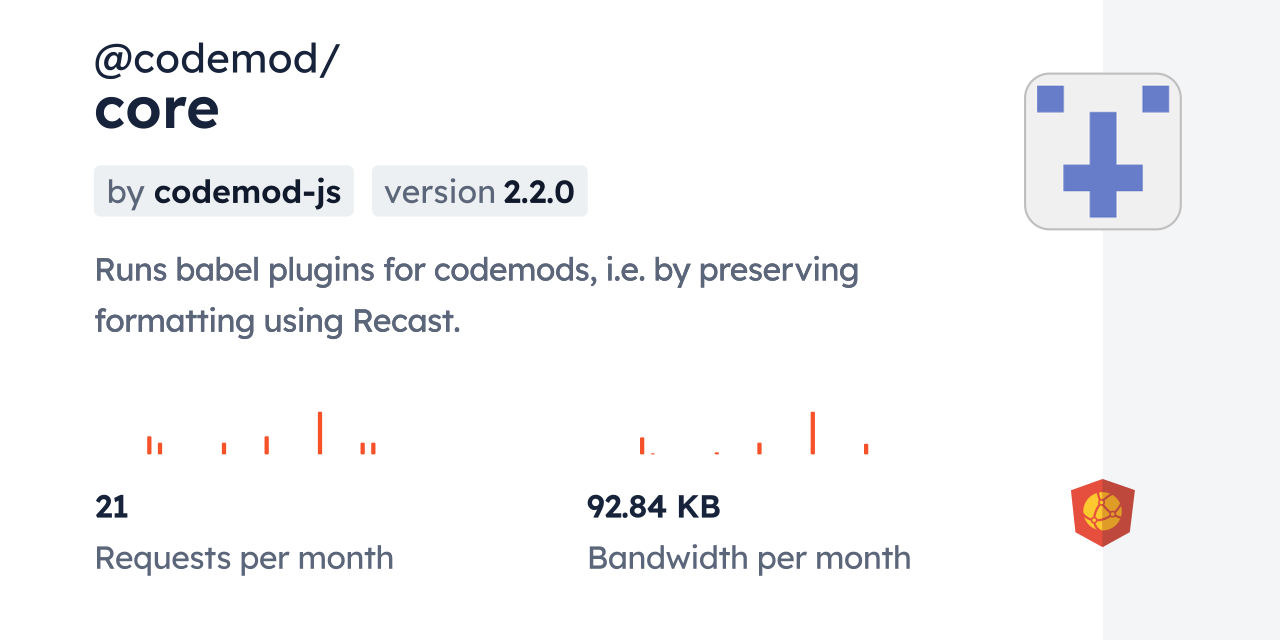Click the Requests per month label

pyautogui.click(x=244, y=558)
